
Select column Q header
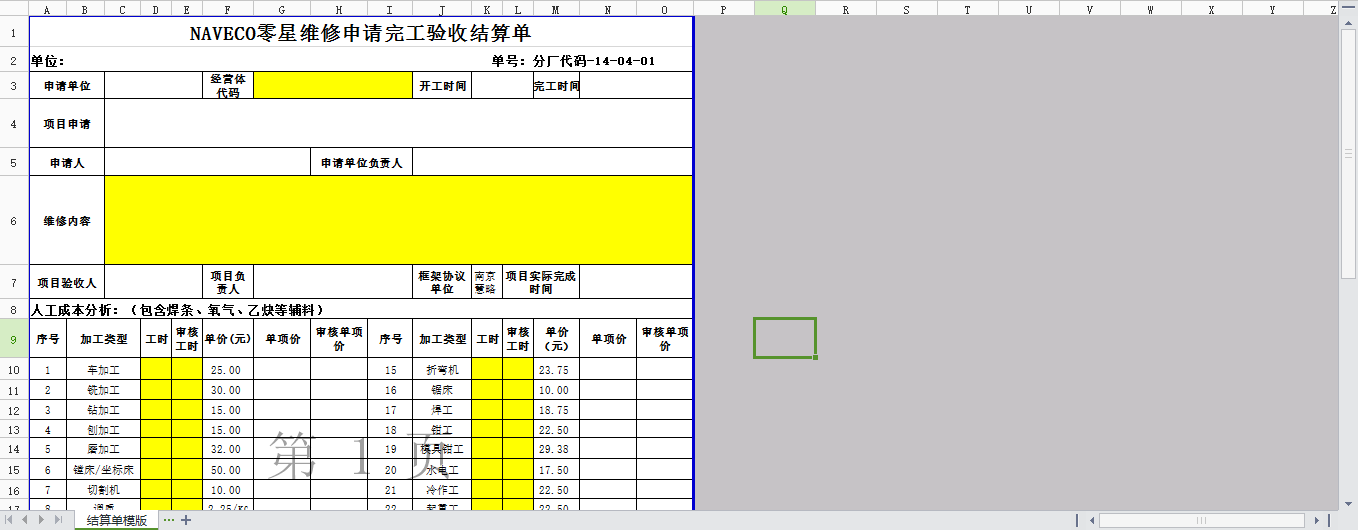click(x=784, y=8)
